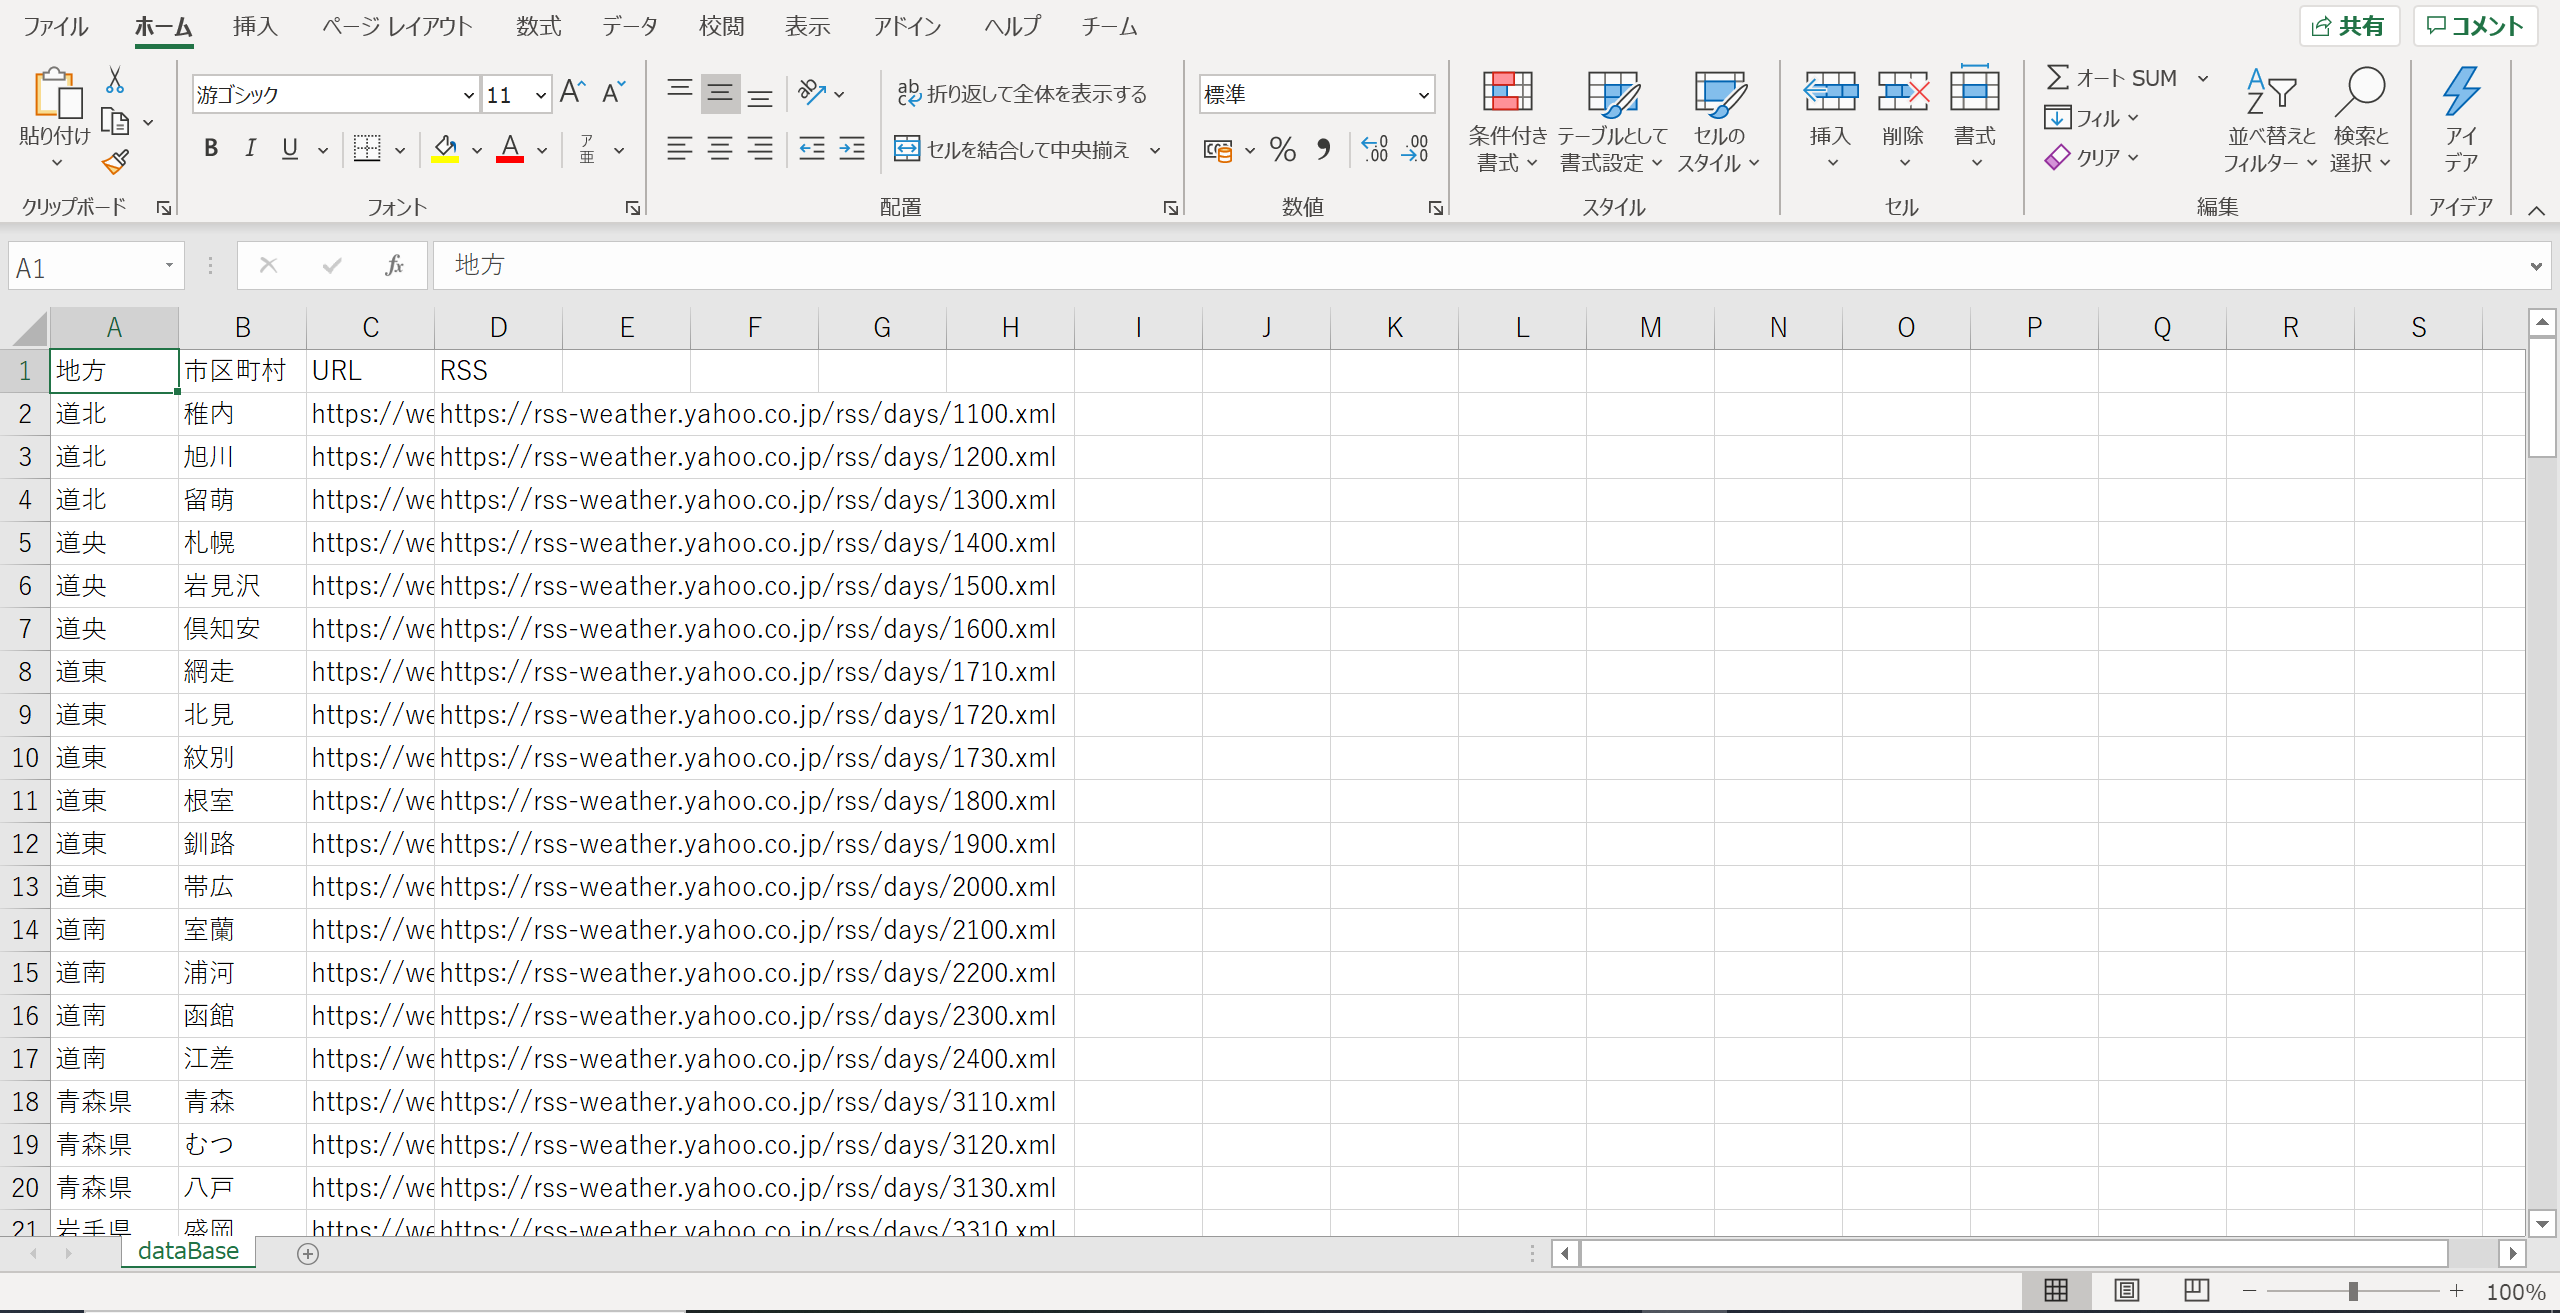Open conditional formatting (条件付き書式)
The height and width of the screenshot is (1313, 2560).
1506,120
